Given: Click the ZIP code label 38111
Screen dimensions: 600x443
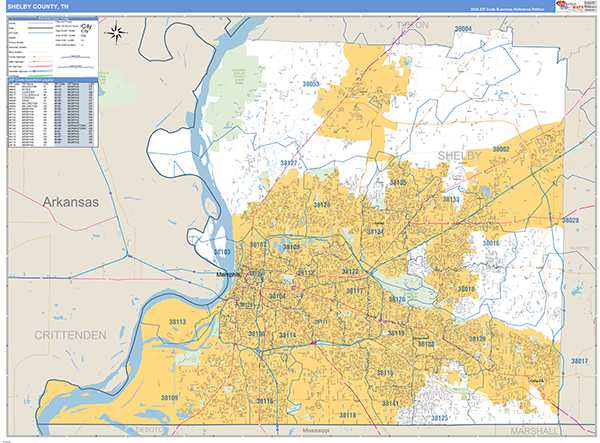Looking at the screenshot, I should 321,321.
